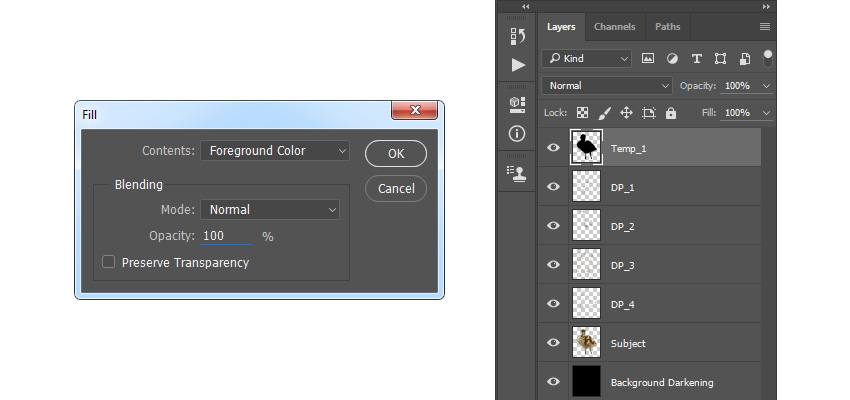Switch to the Paths tab

tap(667, 27)
